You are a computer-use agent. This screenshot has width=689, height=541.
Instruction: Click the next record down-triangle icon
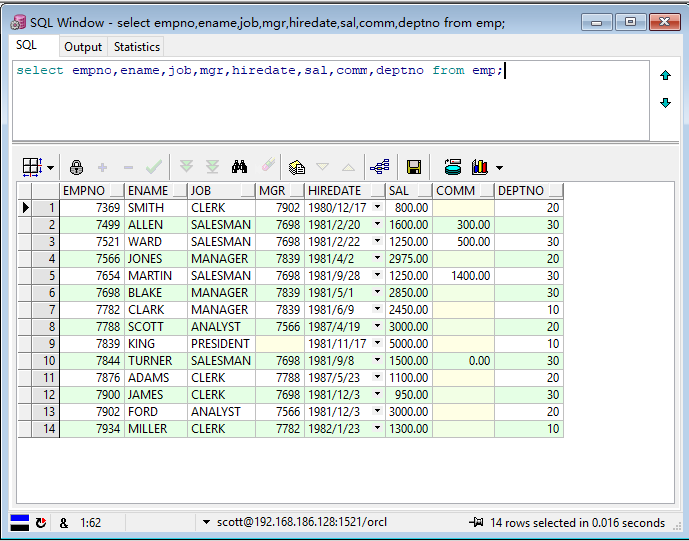coord(323,167)
